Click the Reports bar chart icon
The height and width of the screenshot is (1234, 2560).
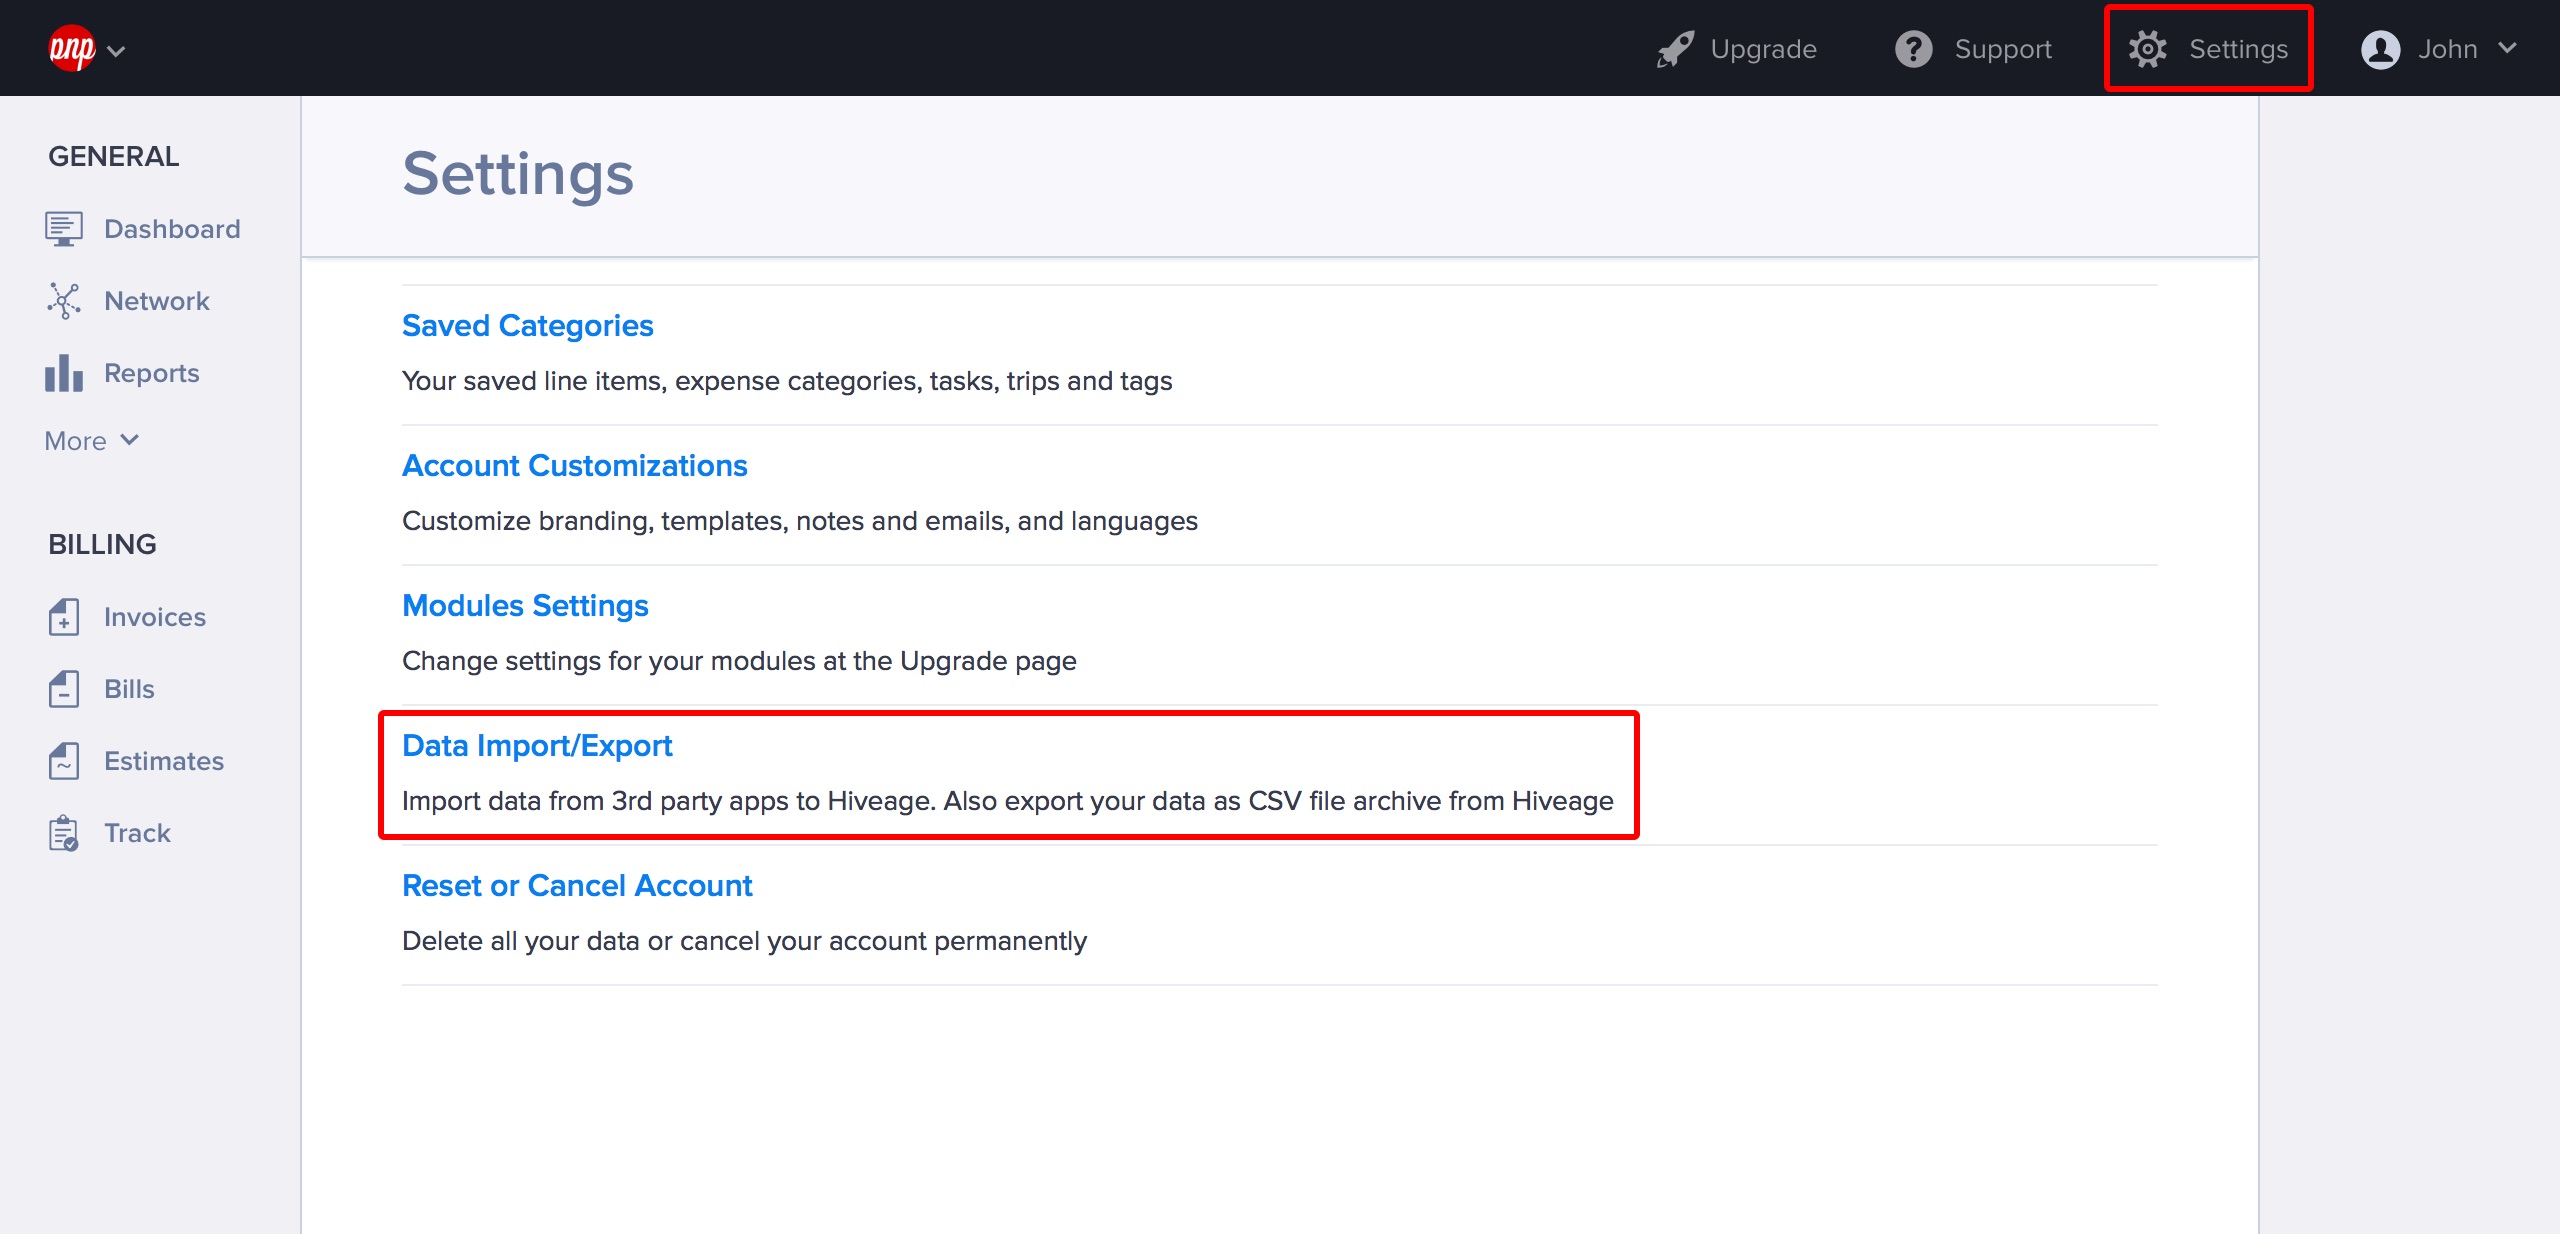(63, 373)
